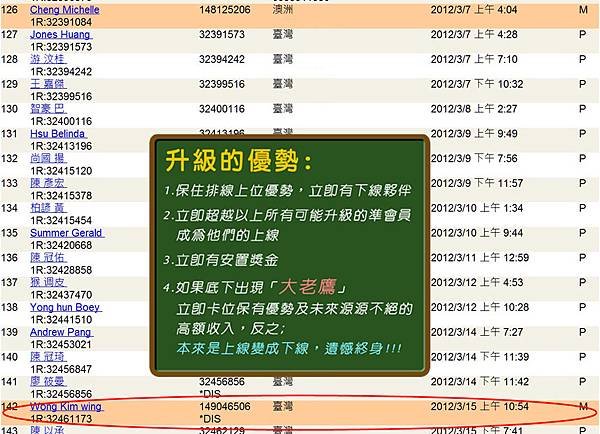The image size is (600, 434).
Task: Select member ID 148125206
Action: [x=225, y=10]
